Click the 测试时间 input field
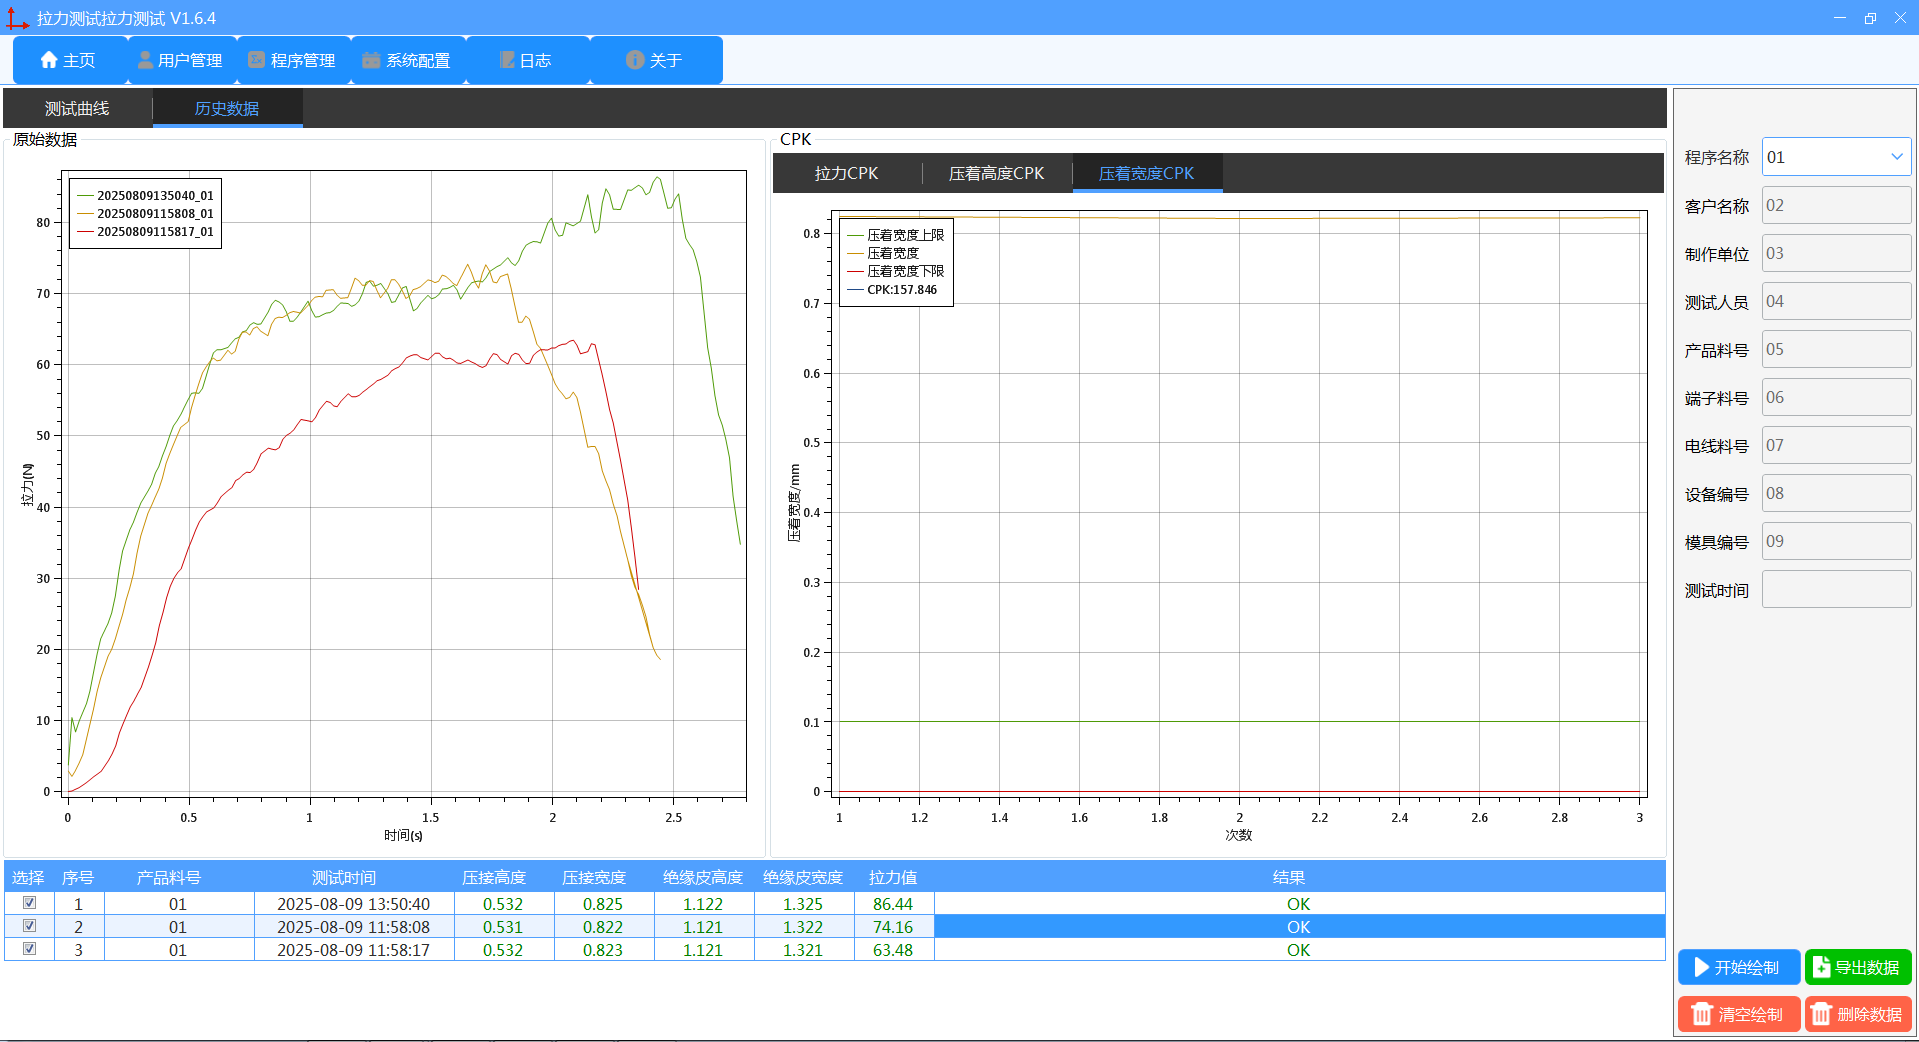Screen dimensions: 1919x1042 click(x=1836, y=589)
